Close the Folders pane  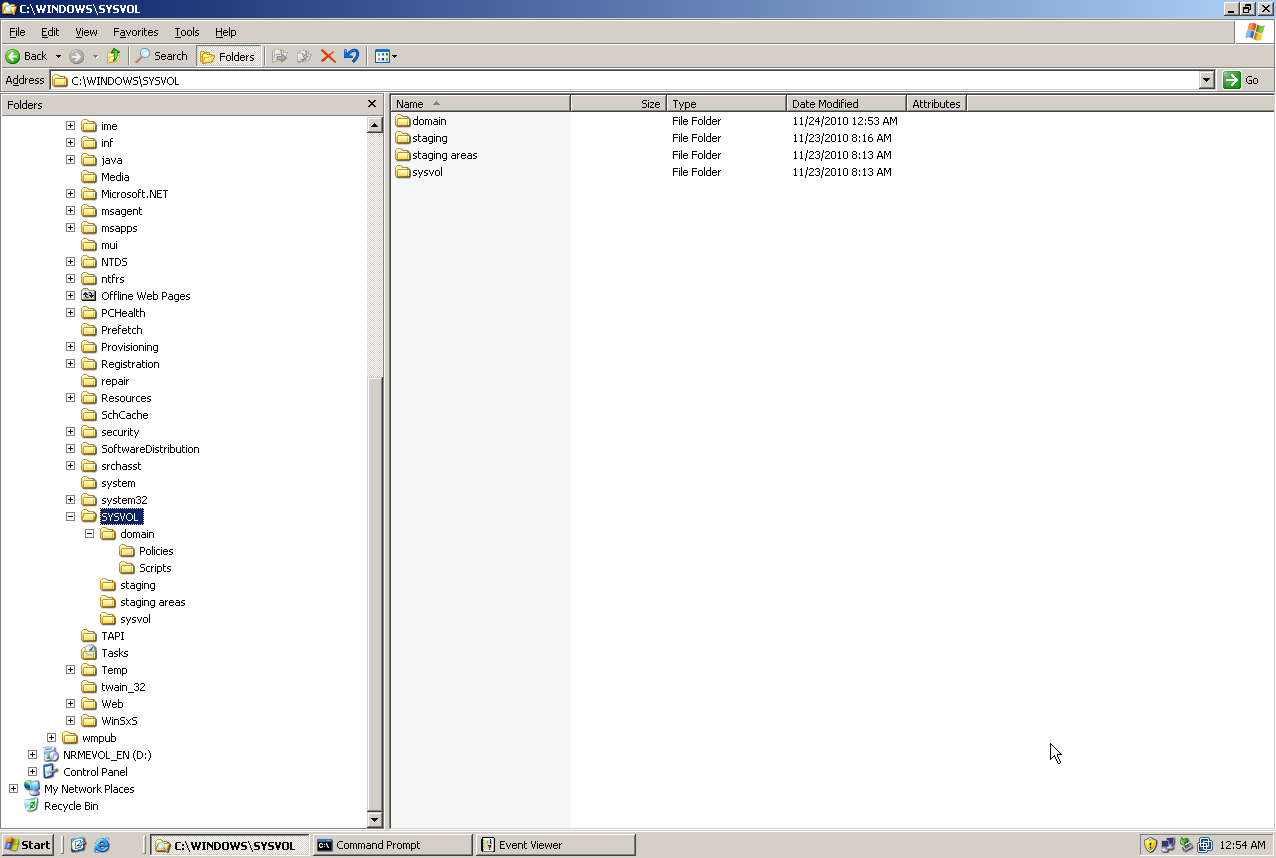tap(372, 104)
